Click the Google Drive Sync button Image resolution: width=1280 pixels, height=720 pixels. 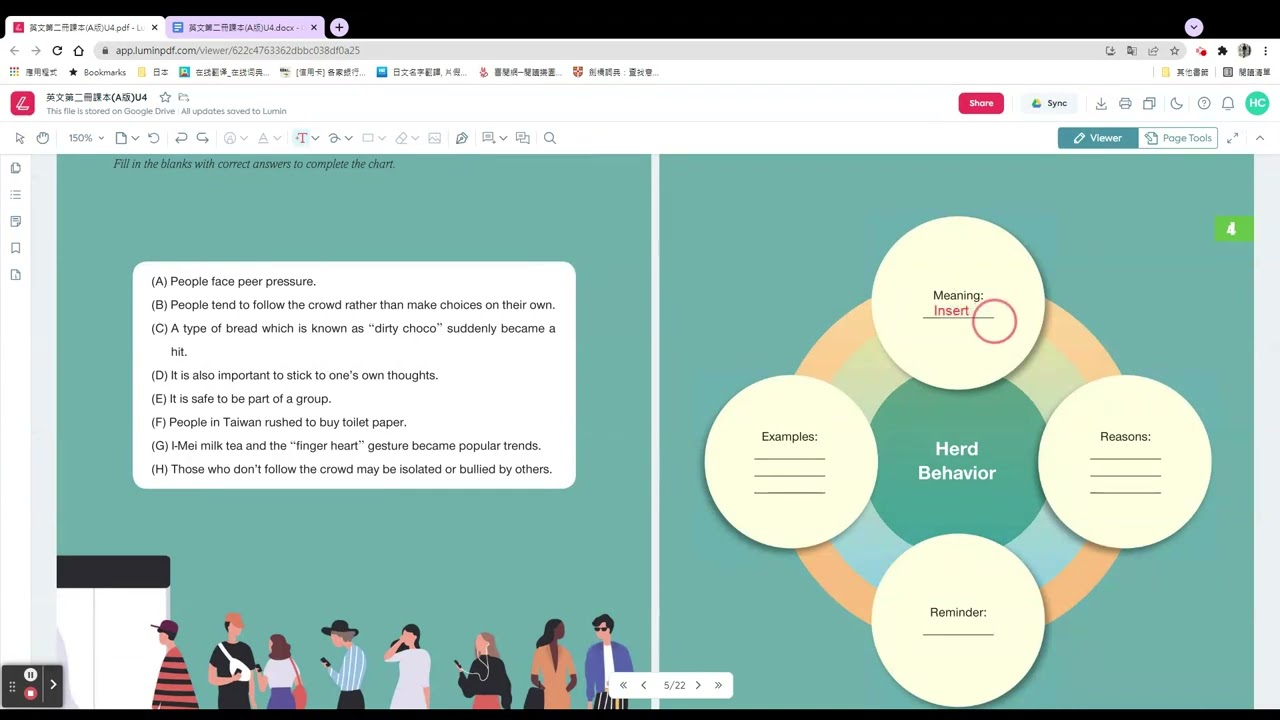point(1049,103)
